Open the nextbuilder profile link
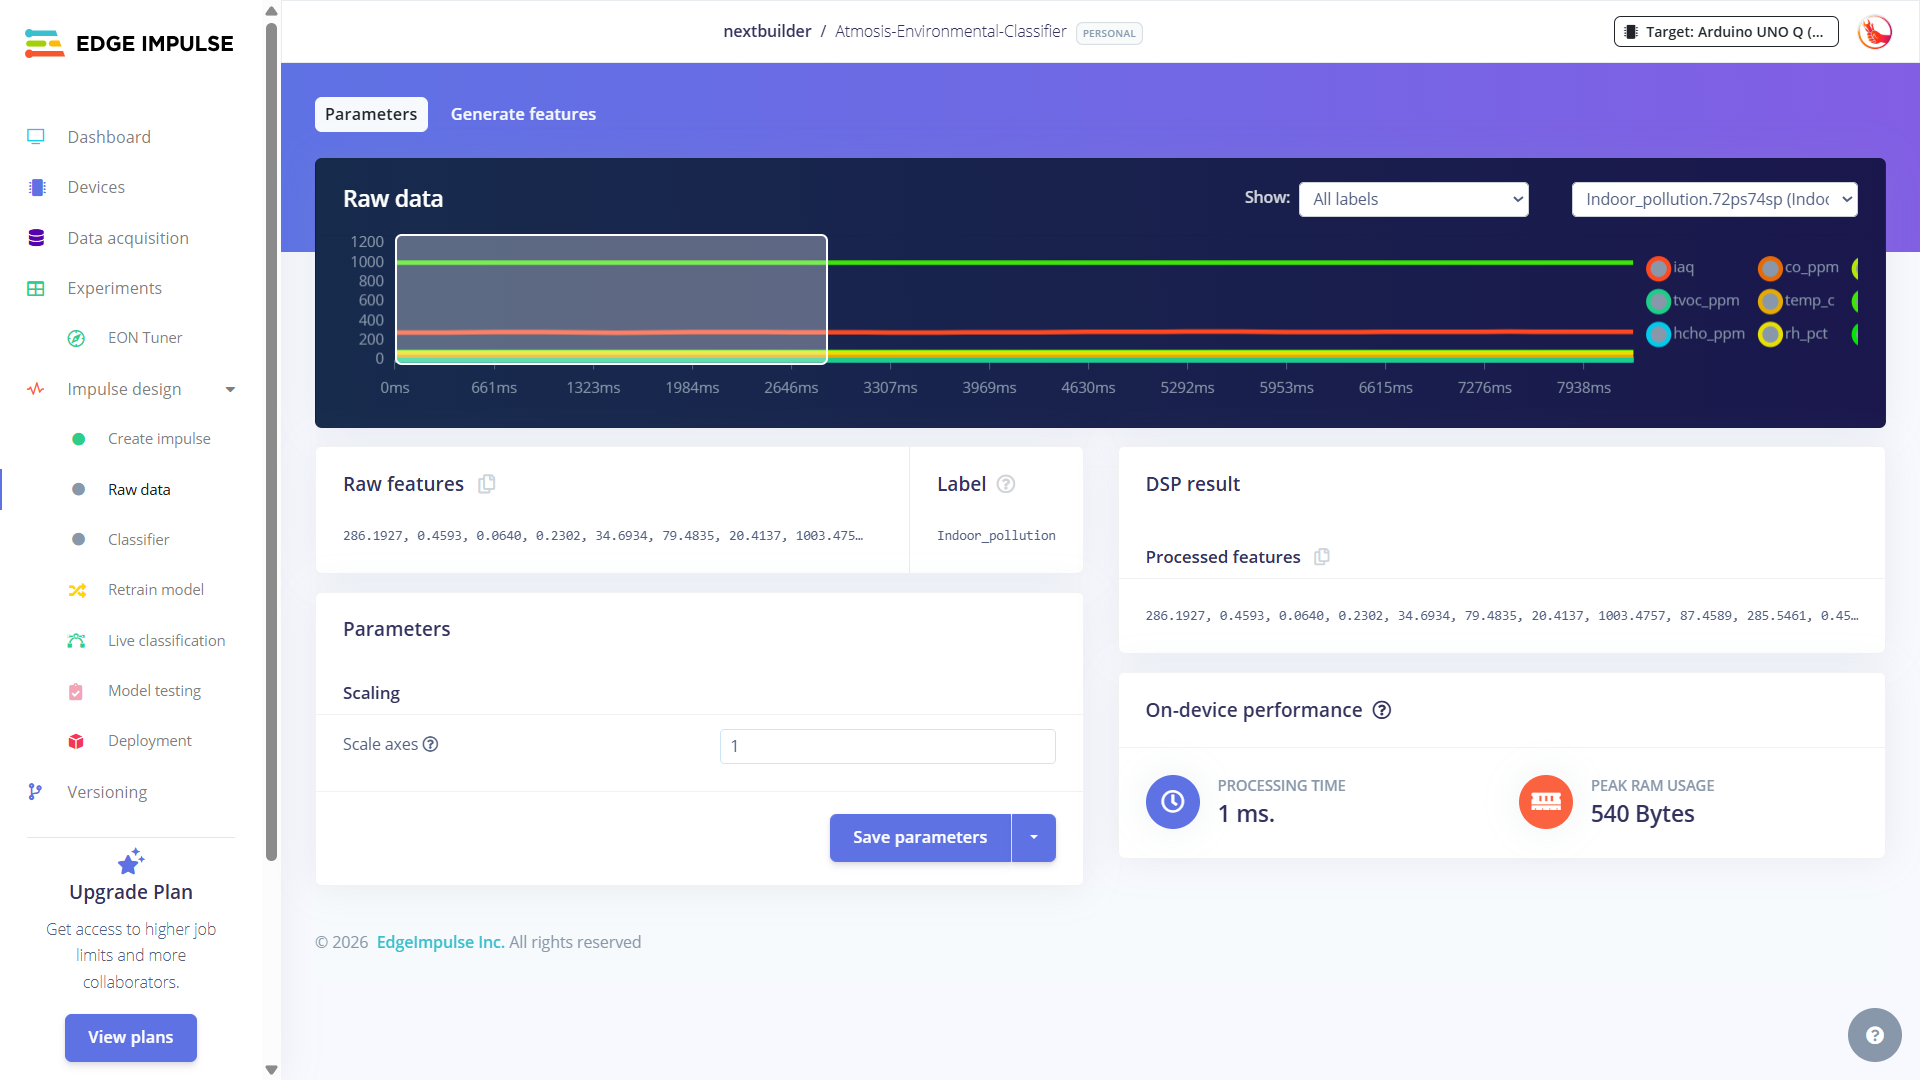 tap(767, 31)
